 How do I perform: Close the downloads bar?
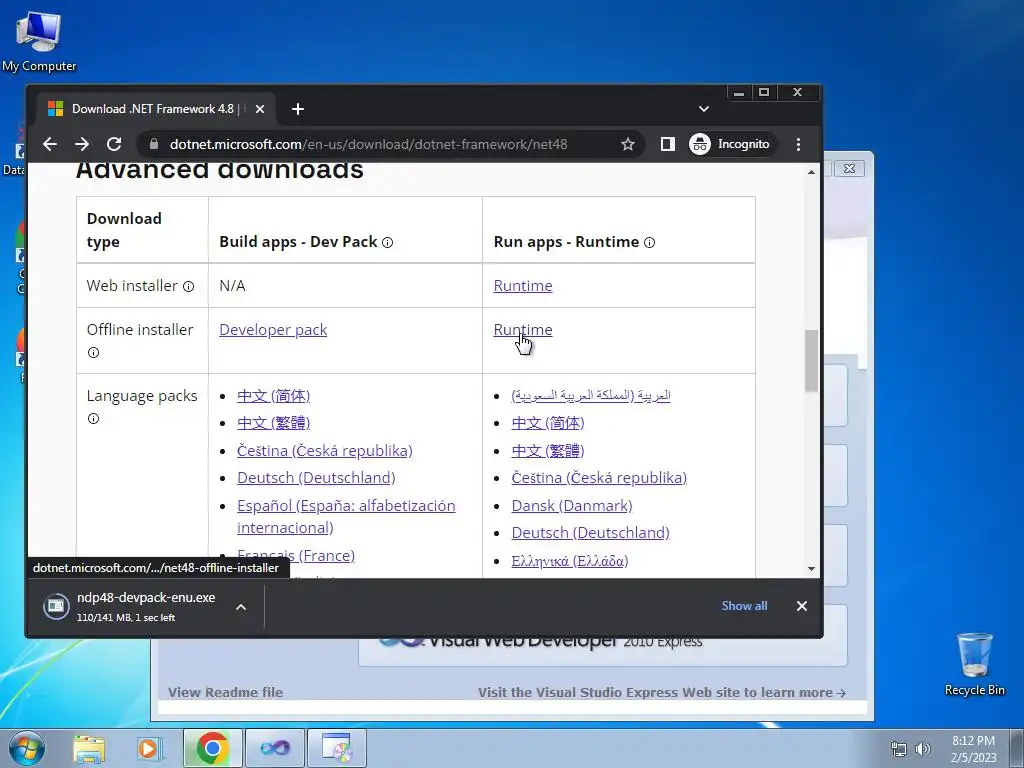coord(801,606)
